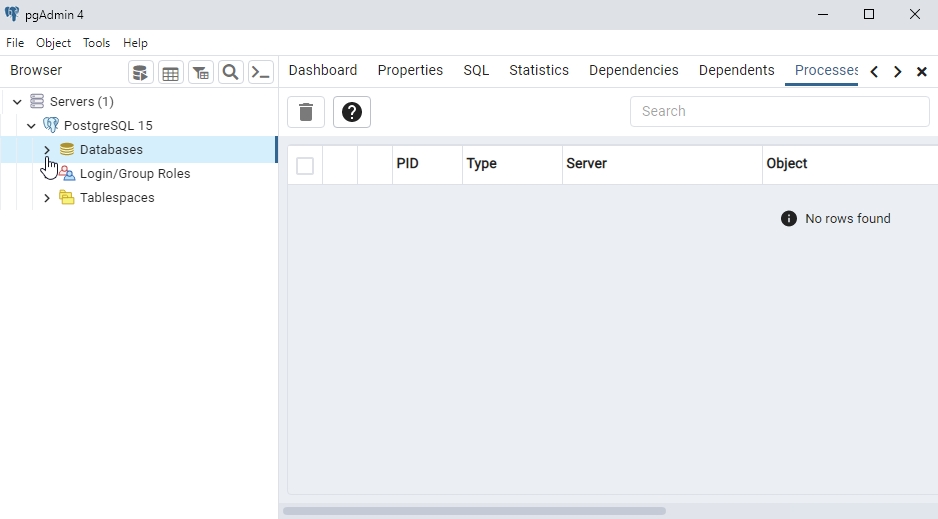Expand the Tablespaces tree node
Viewport: 938px width, 519px height.
pos(47,198)
